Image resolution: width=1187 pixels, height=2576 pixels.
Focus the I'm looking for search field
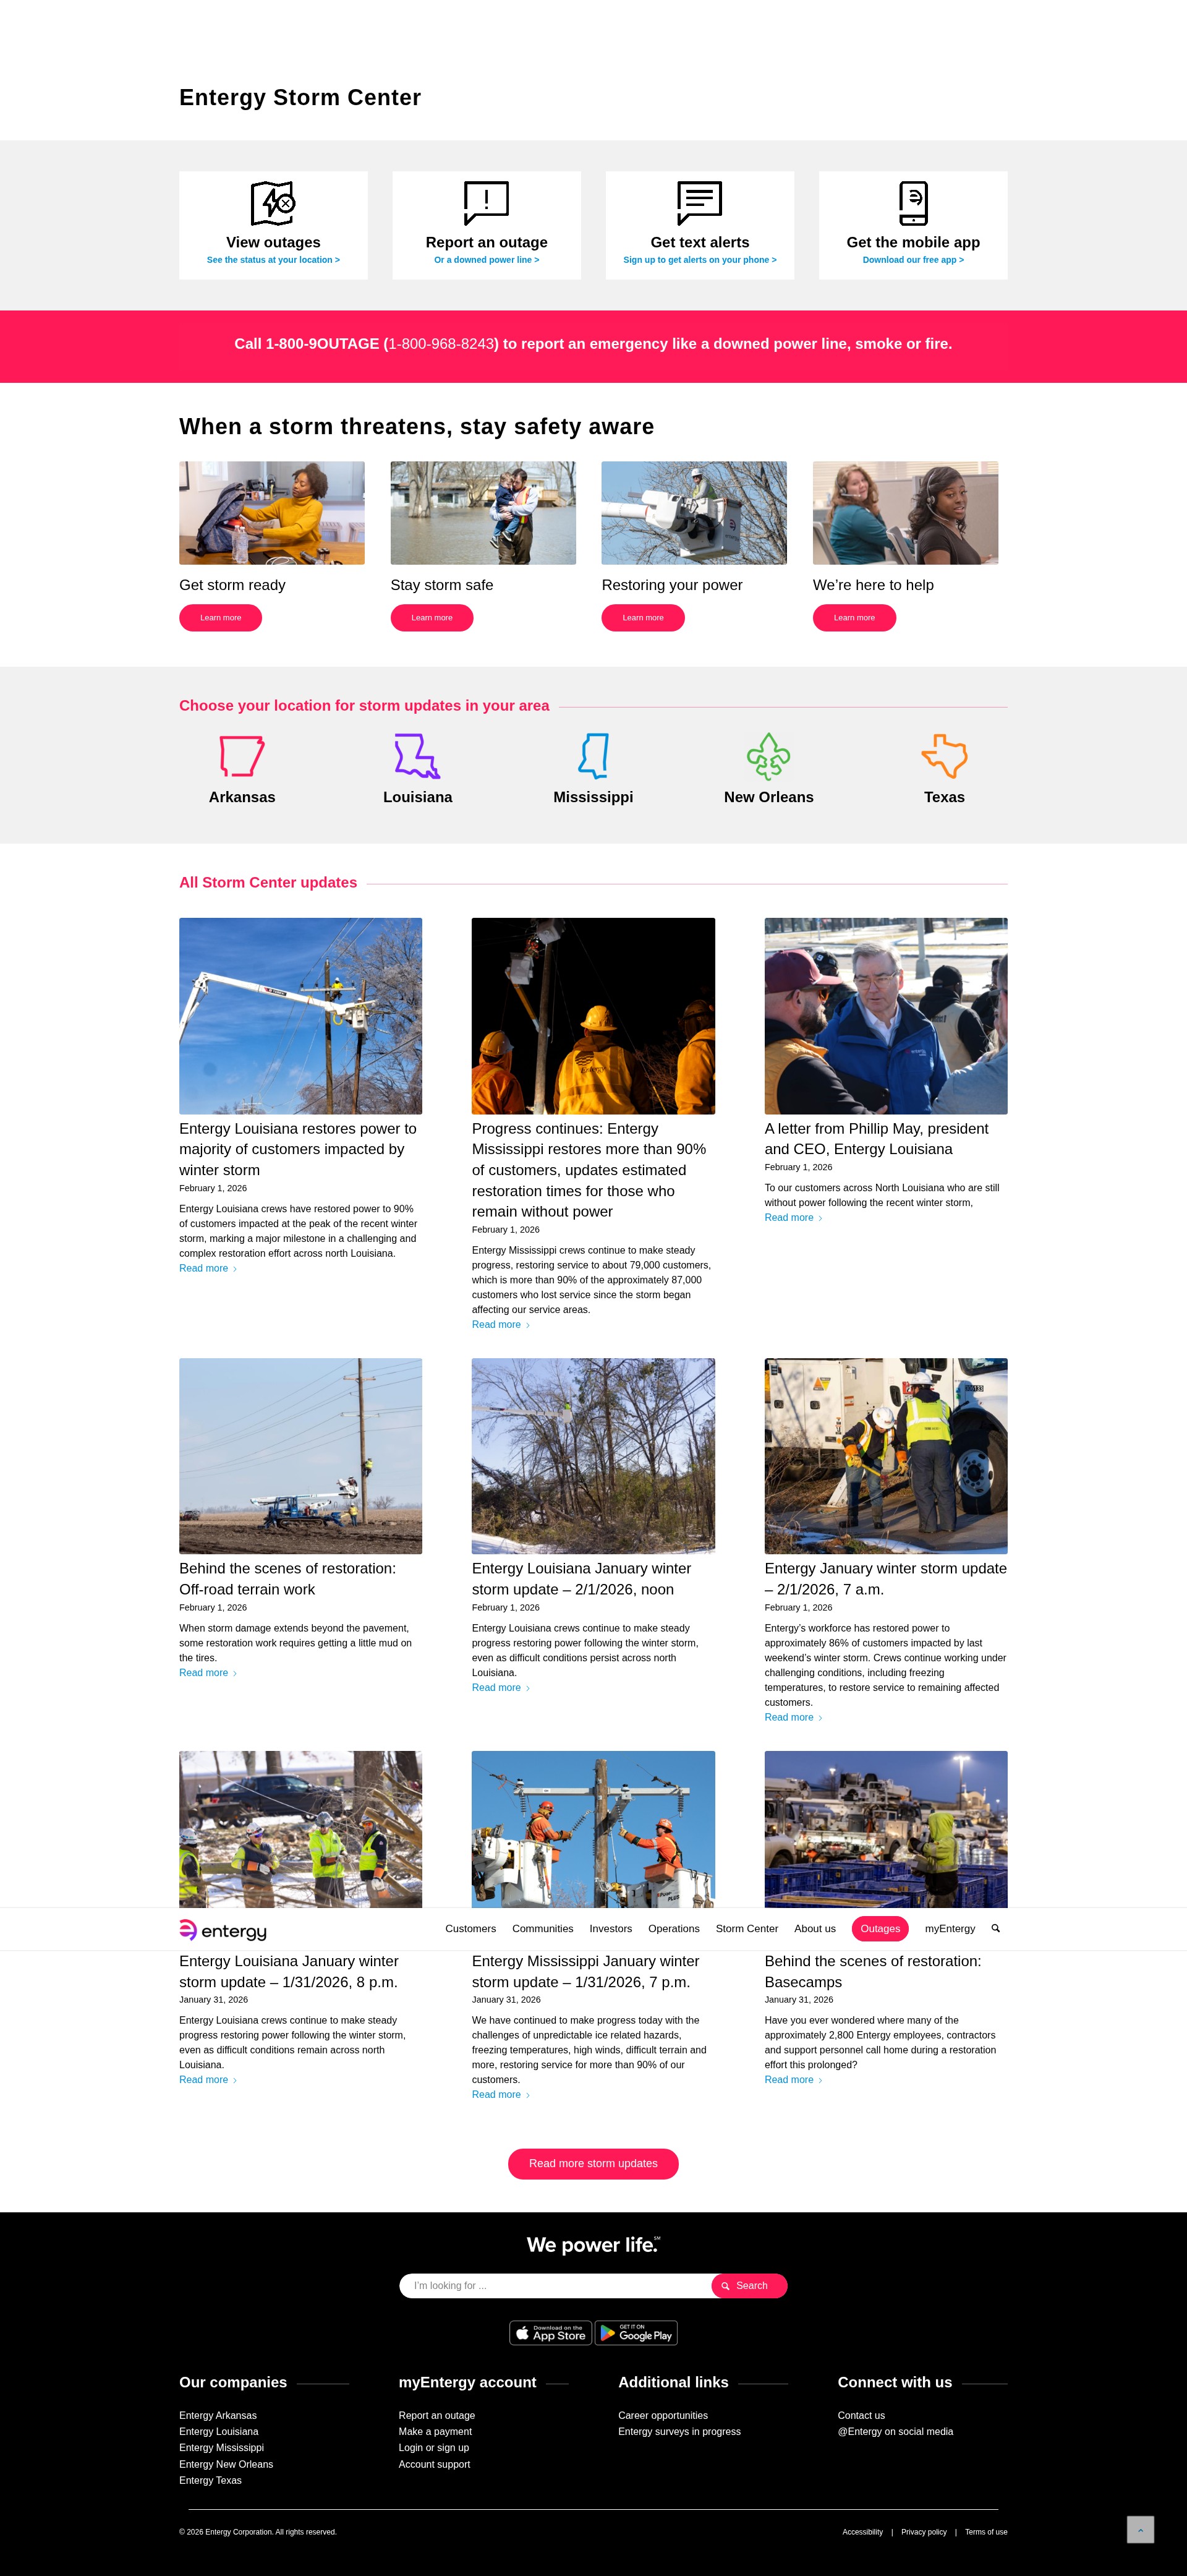pyautogui.click(x=555, y=2285)
